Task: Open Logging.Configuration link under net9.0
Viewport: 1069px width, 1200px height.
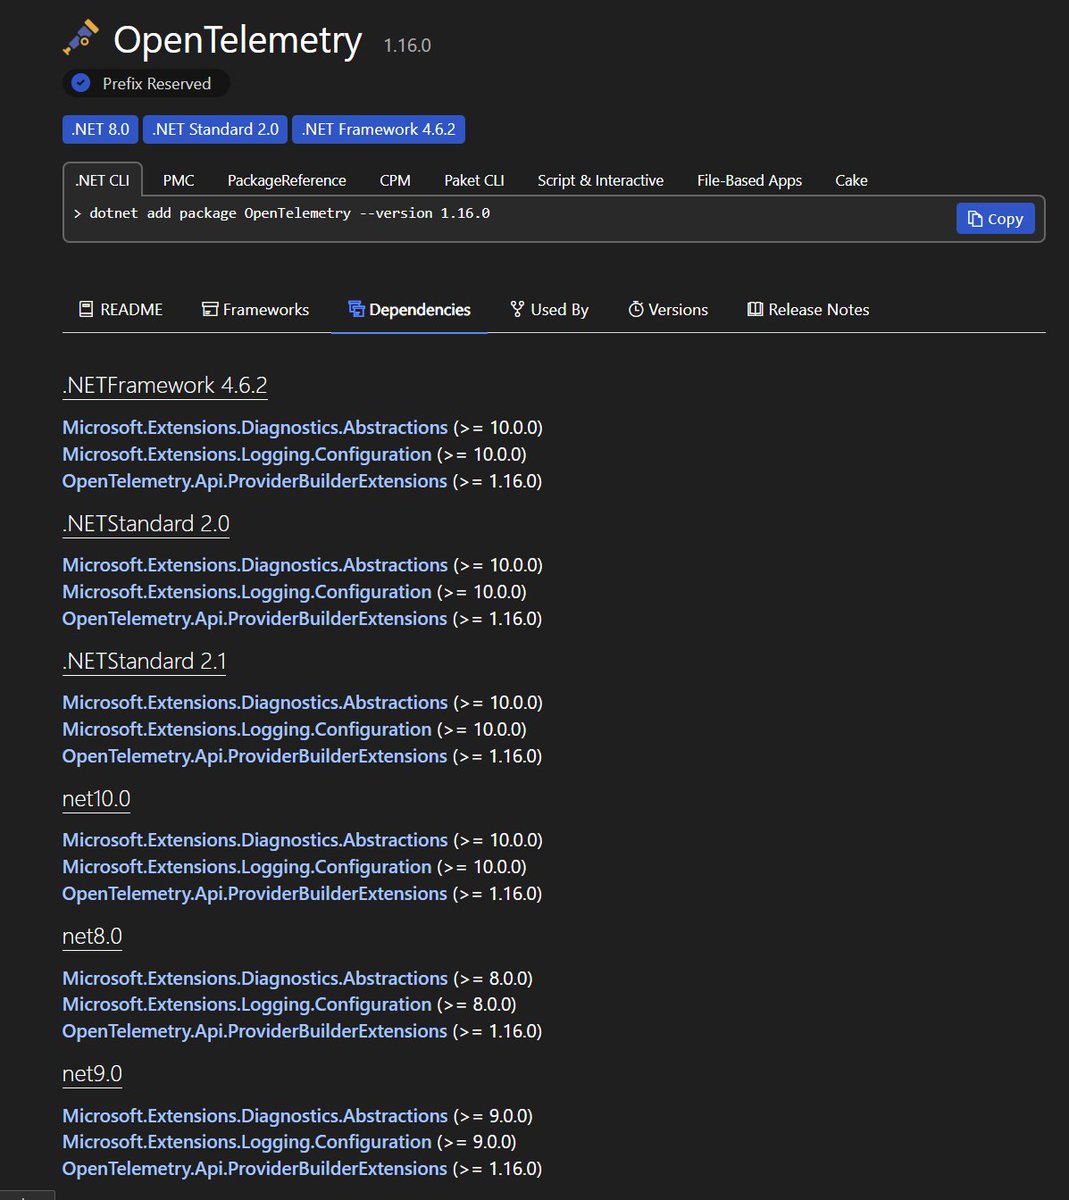Action: tap(247, 1142)
